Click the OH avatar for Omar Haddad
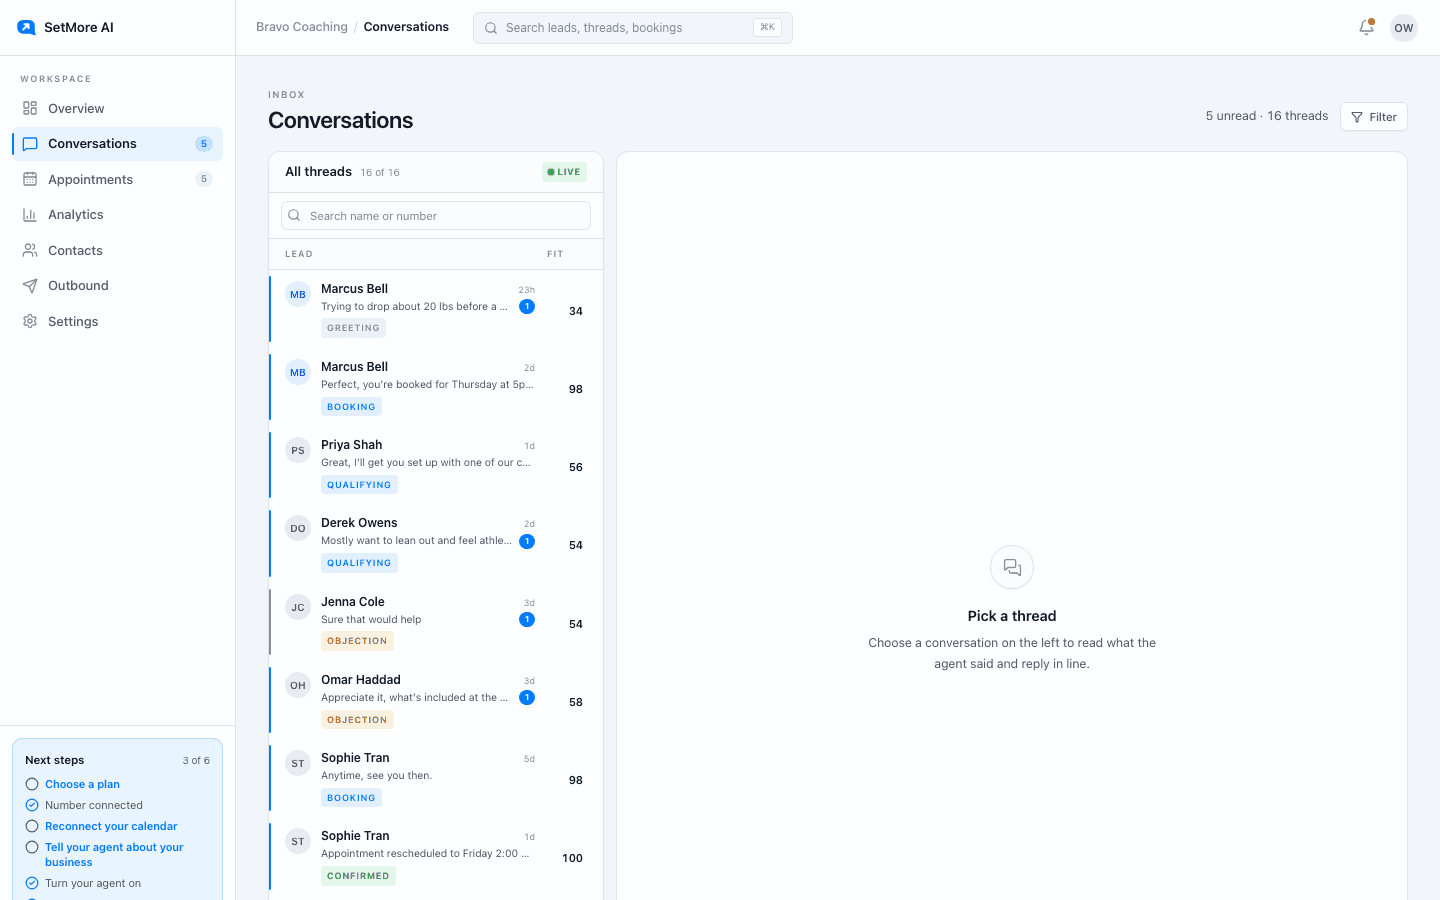1440x900 pixels. click(298, 685)
